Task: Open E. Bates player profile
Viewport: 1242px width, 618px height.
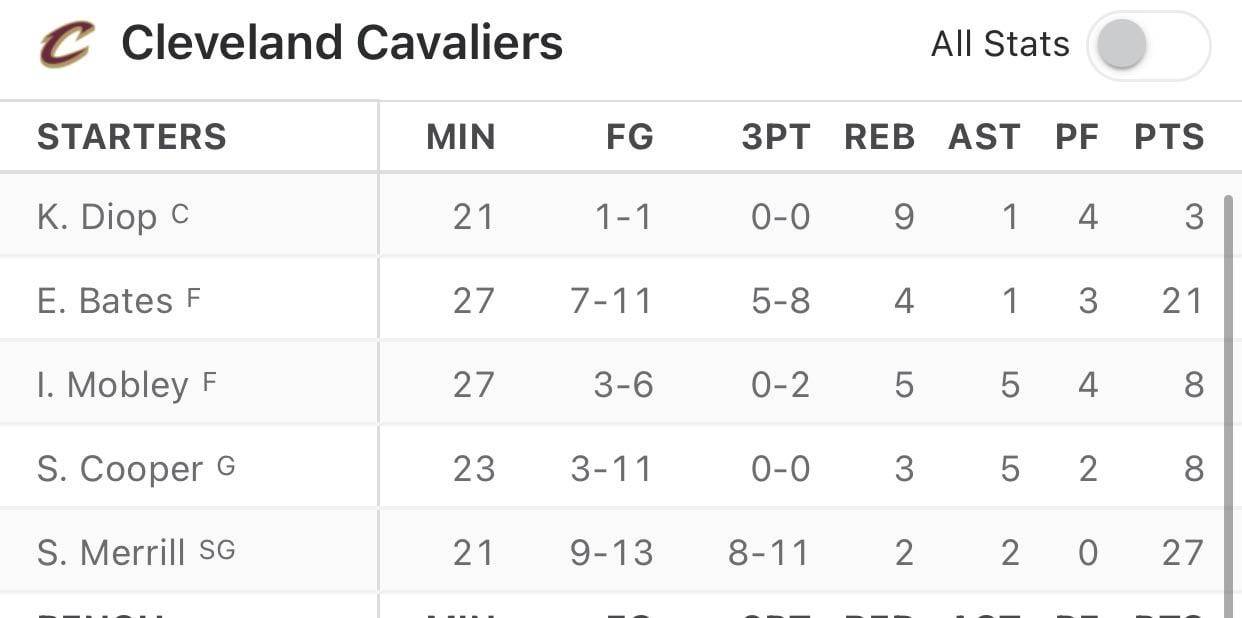Action: [105, 301]
